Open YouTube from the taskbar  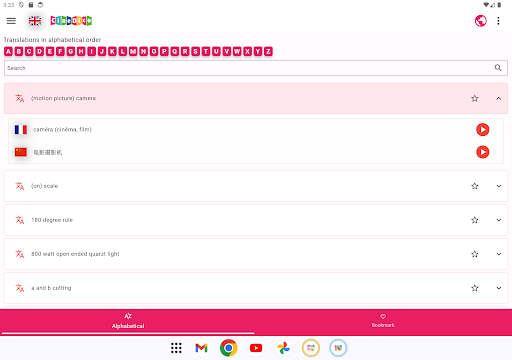(256, 348)
